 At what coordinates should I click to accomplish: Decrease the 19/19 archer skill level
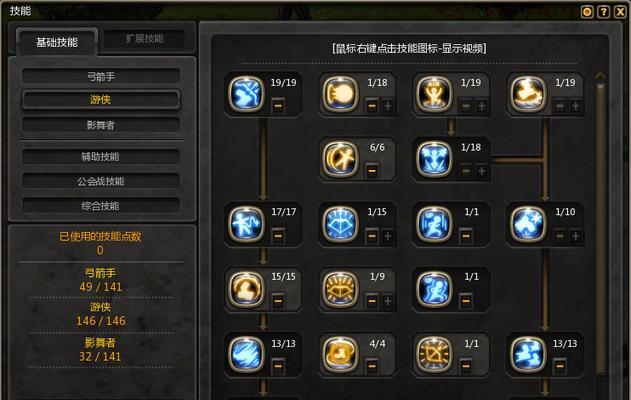point(278,106)
